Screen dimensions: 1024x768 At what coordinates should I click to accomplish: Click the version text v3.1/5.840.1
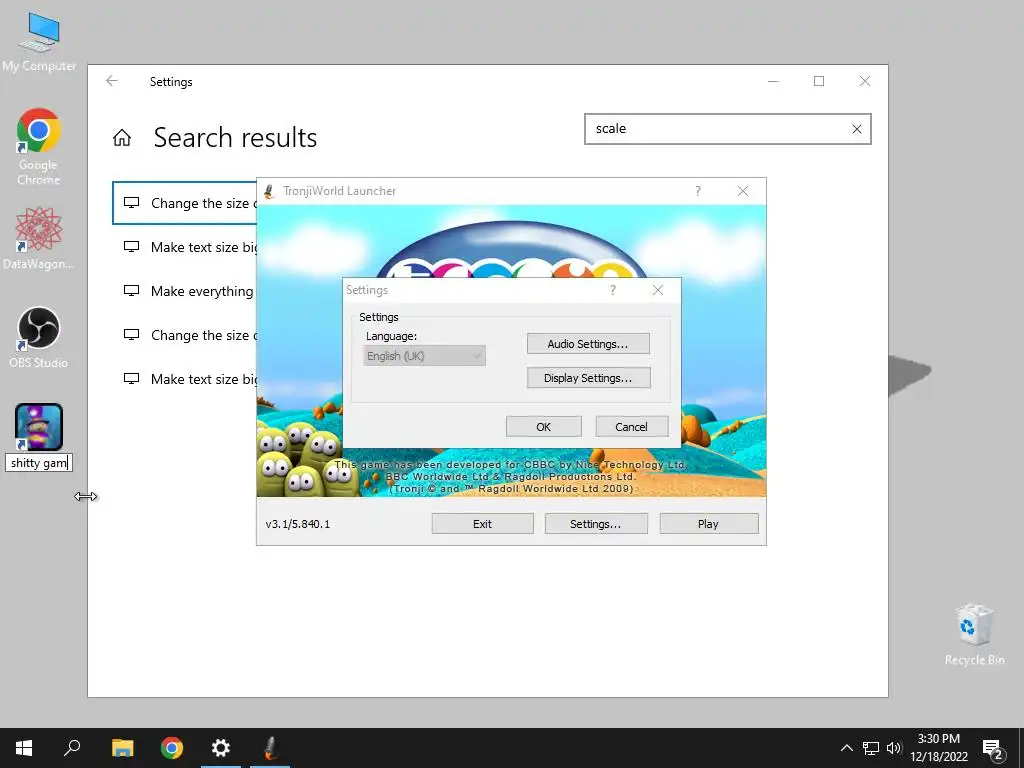[298, 524]
